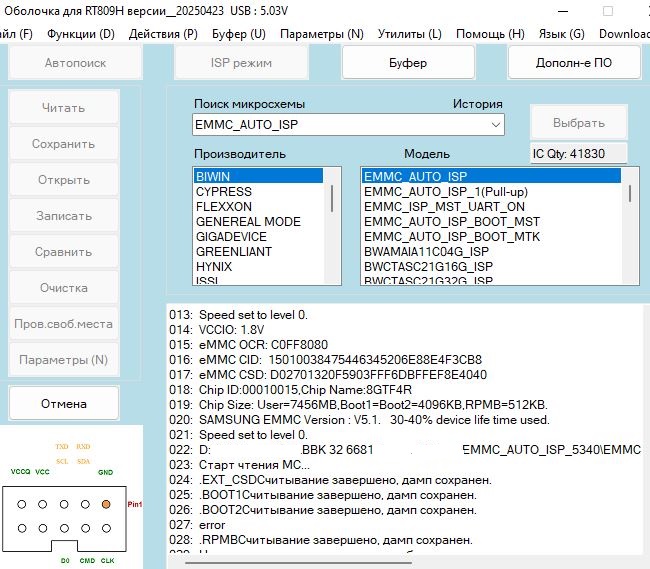This screenshot has height=569, width=650.
Task: Select BWAMAIA11C04G_ISP model
Action: (x=491, y=252)
